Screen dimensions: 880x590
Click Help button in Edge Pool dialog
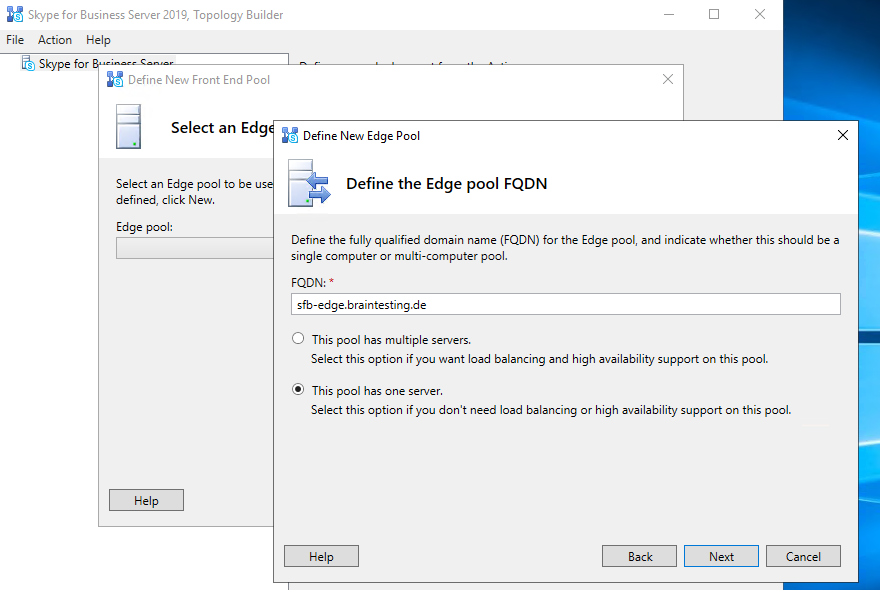[321, 557]
